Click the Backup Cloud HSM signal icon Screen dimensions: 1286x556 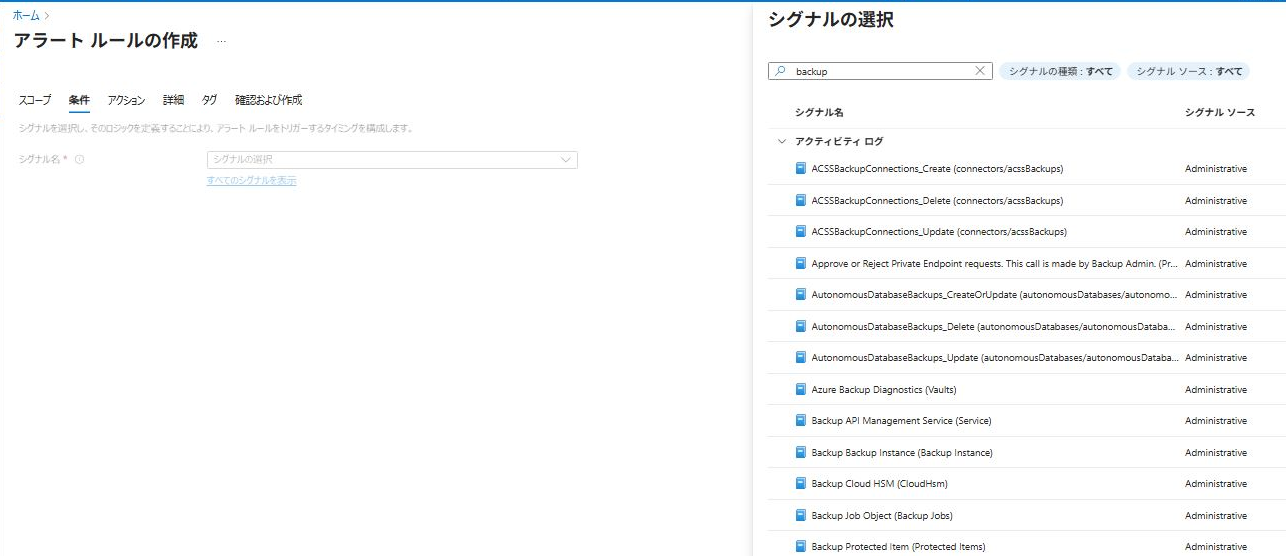pyautogui.click(x=801, y=484)
